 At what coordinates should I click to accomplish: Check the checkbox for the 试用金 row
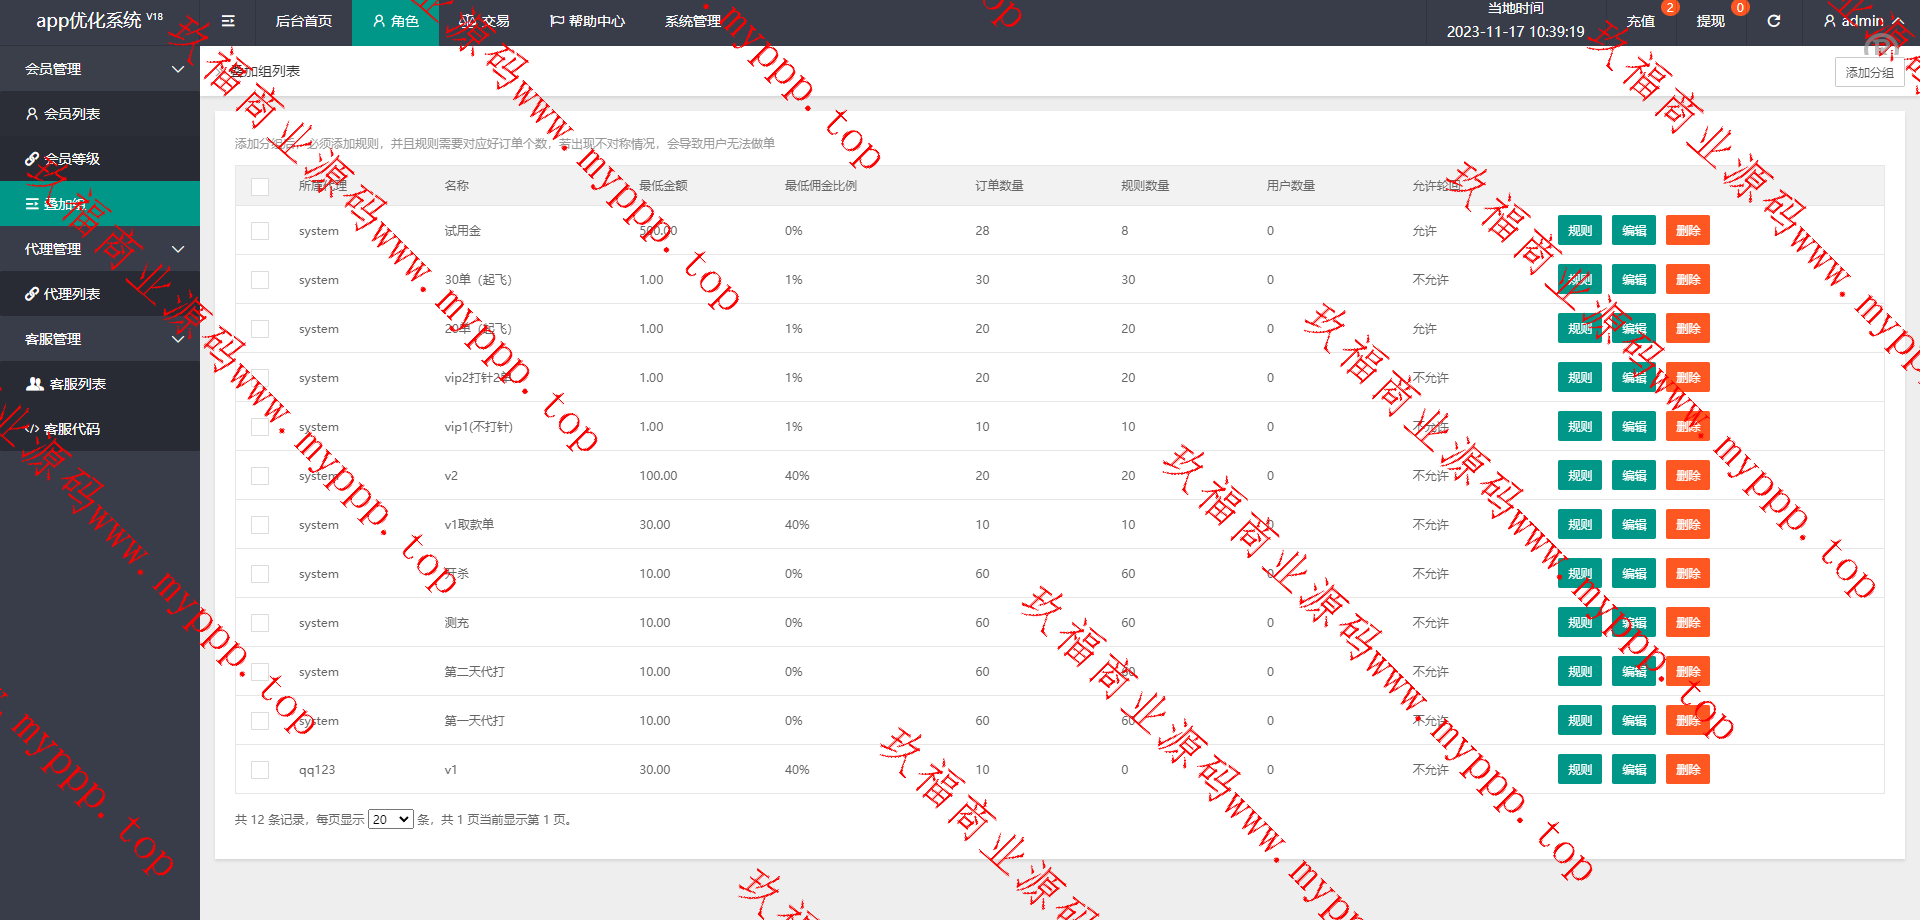point(260,231)
